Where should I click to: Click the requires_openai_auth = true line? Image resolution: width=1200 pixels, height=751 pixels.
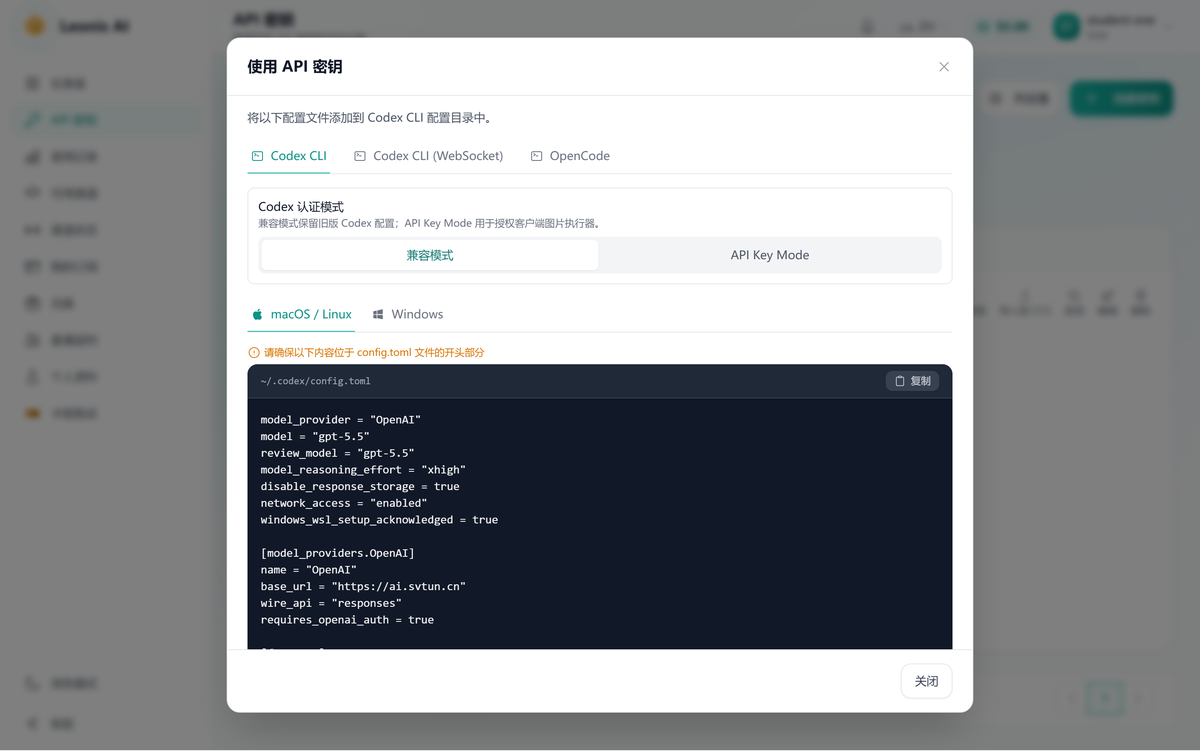[x=347, y=620]
